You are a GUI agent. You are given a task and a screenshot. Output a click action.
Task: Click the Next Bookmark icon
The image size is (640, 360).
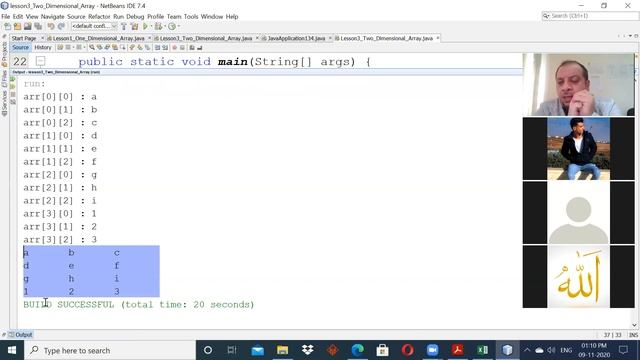pos(140,48)
